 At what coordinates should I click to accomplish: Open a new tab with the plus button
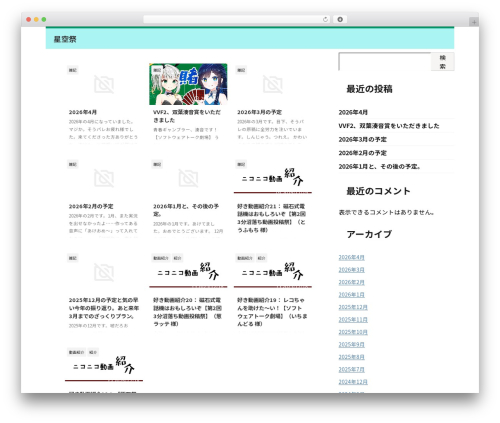(474, 22)
